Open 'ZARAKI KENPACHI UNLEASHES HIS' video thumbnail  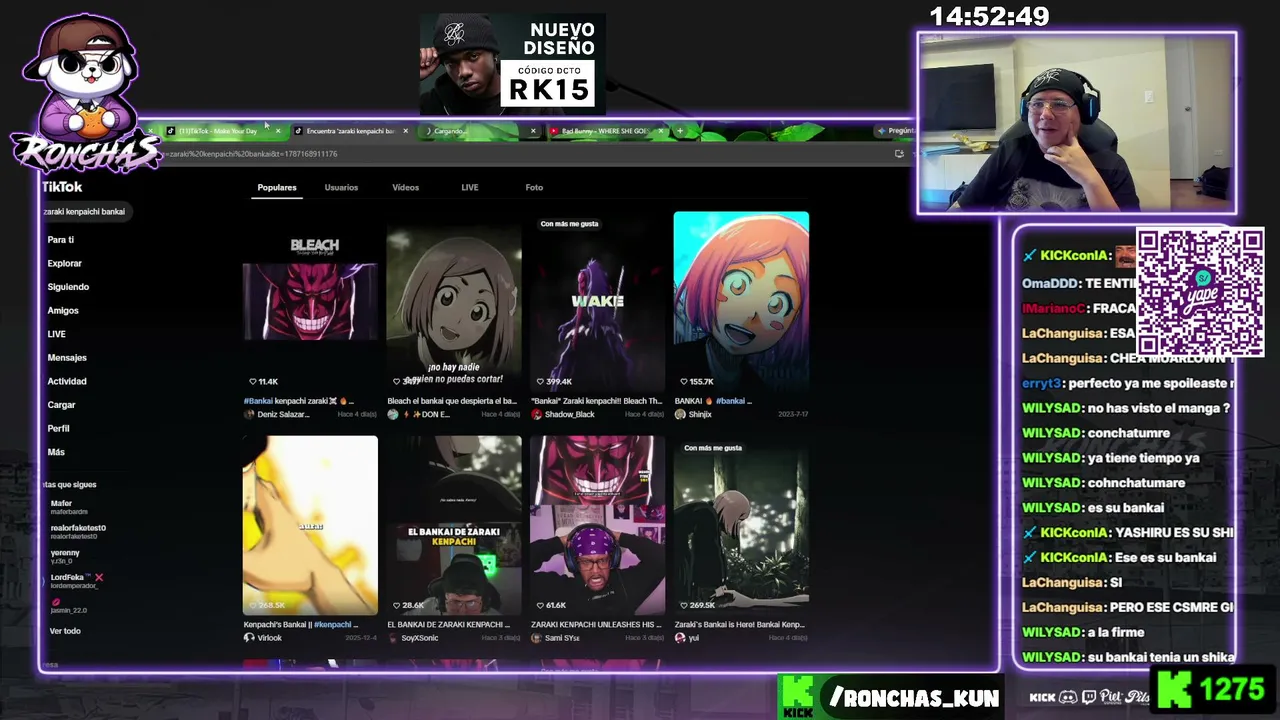[598, 525]
